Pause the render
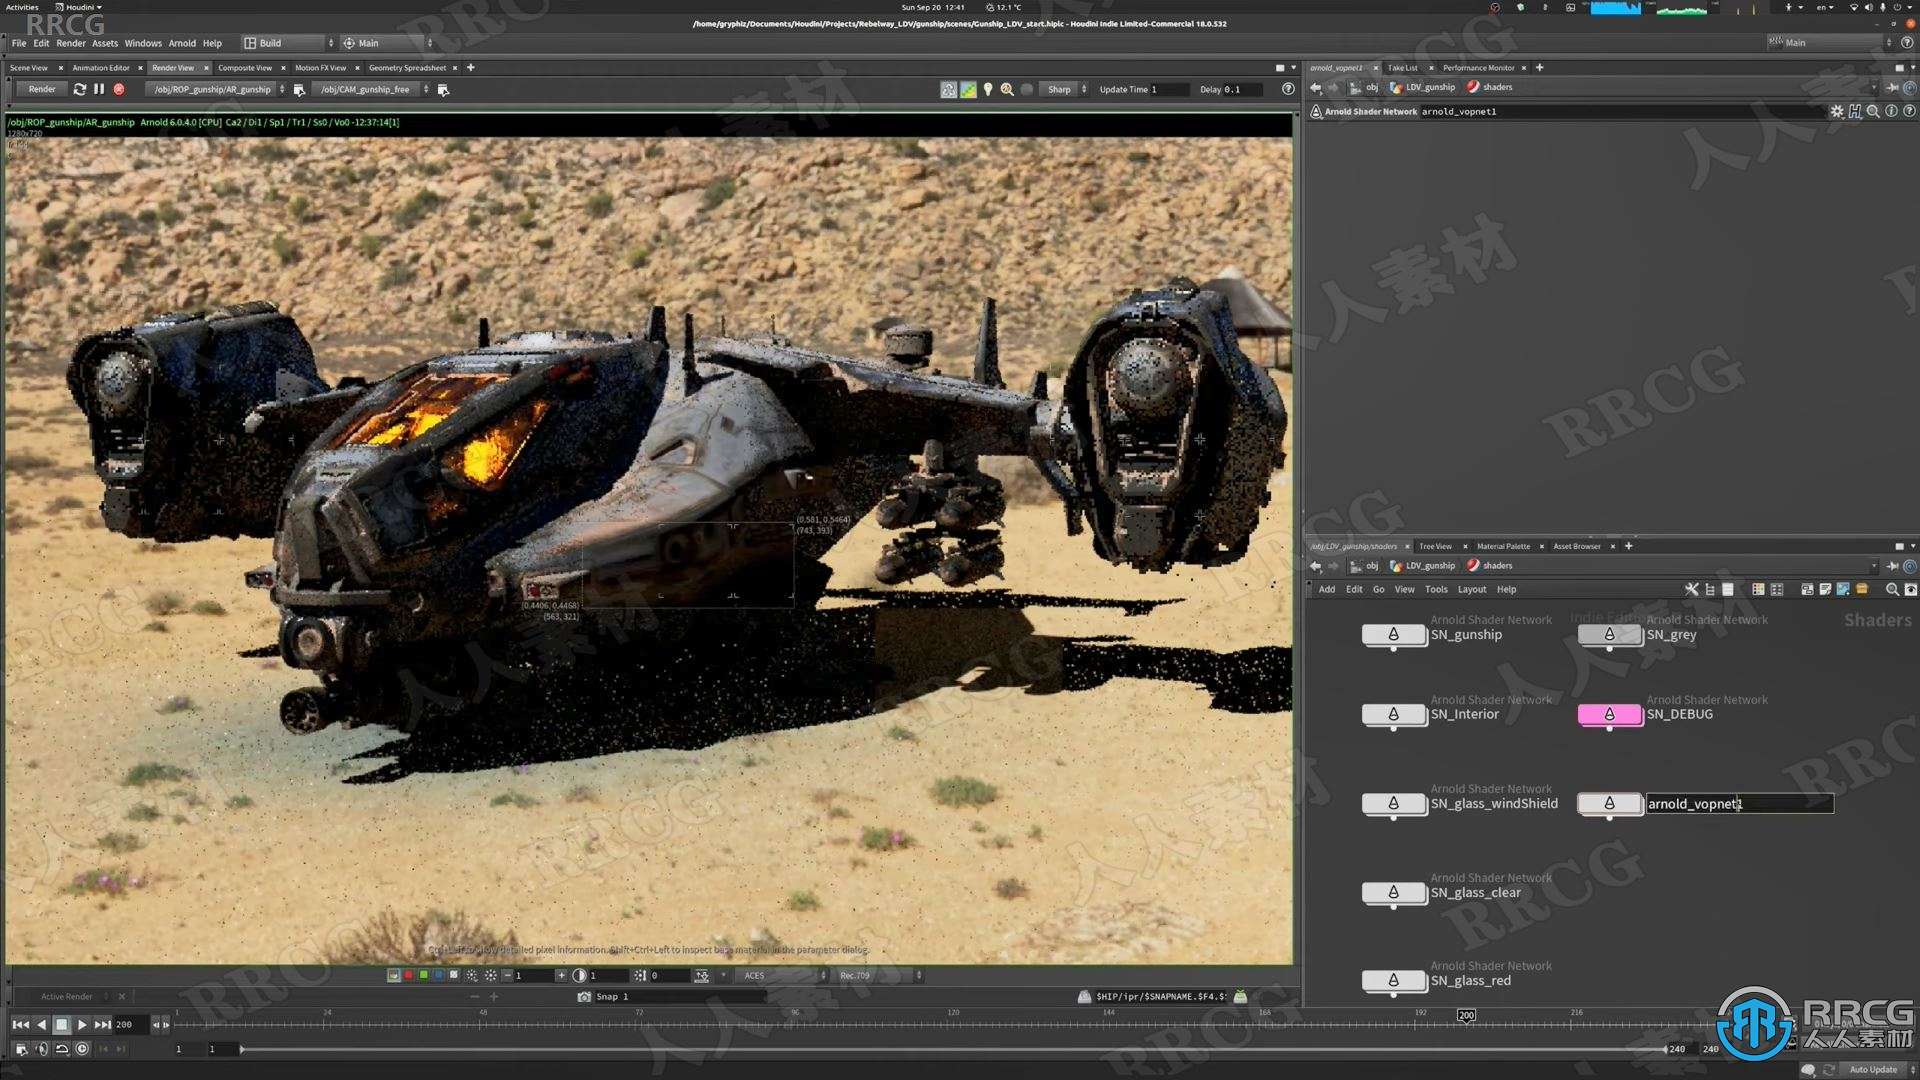This screenshot has height=1080, width=1920. (x=99, y=89)
